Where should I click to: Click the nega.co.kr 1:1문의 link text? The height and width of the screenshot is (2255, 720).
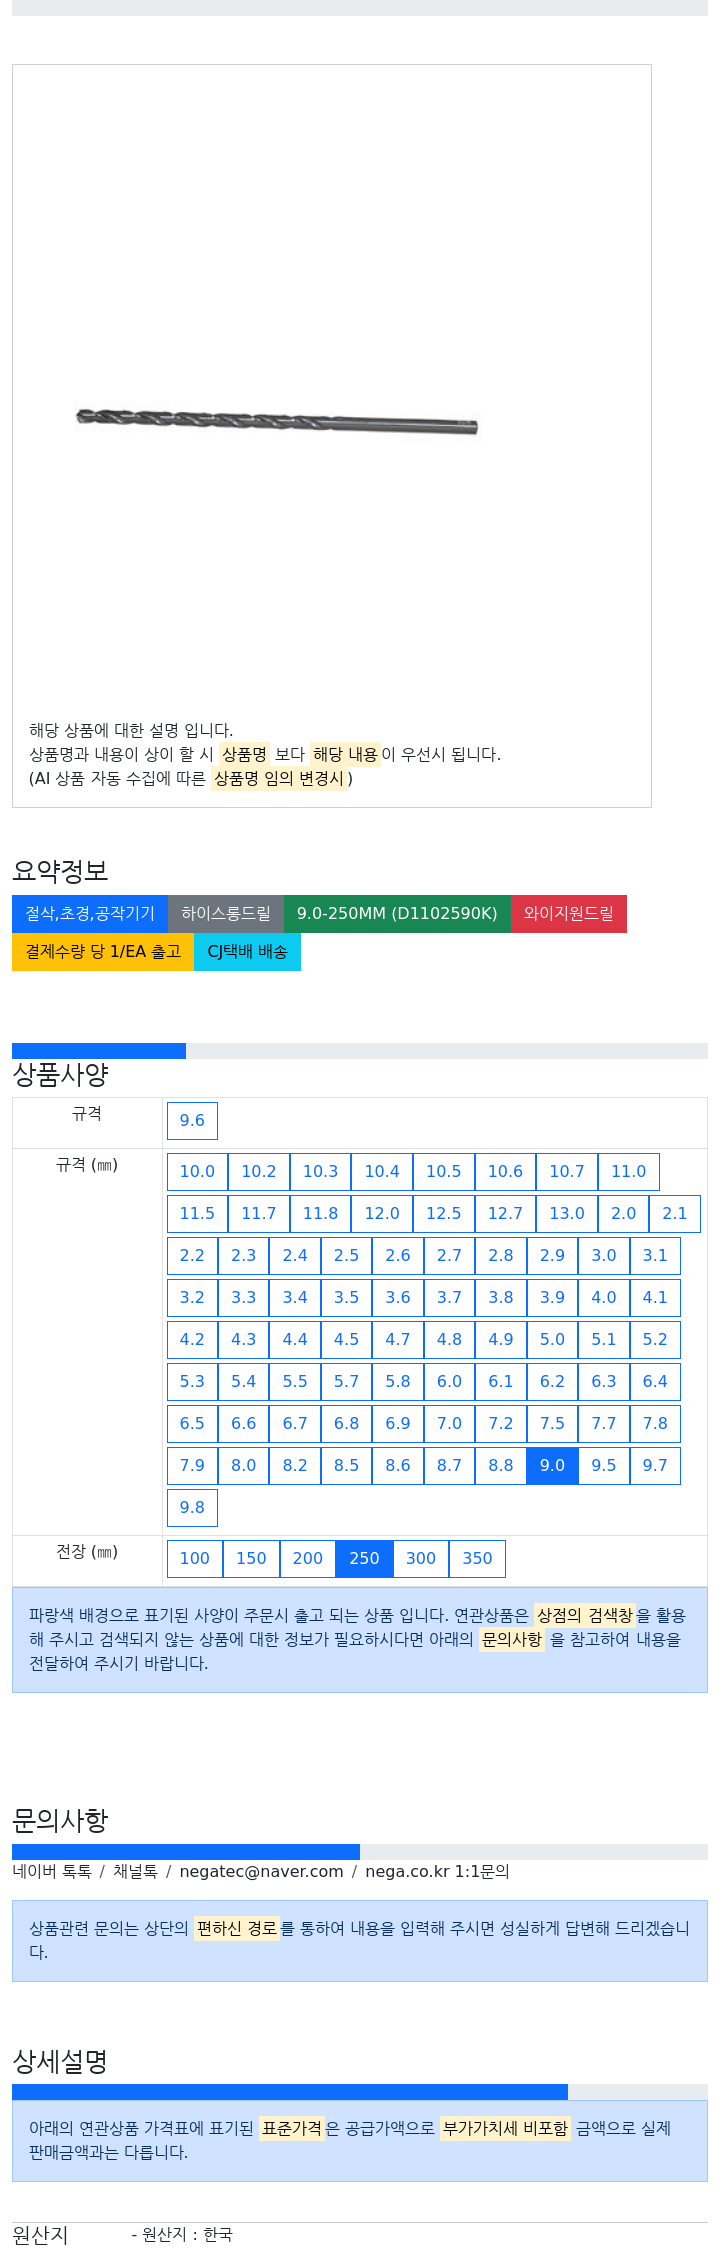coord(437,1872)
